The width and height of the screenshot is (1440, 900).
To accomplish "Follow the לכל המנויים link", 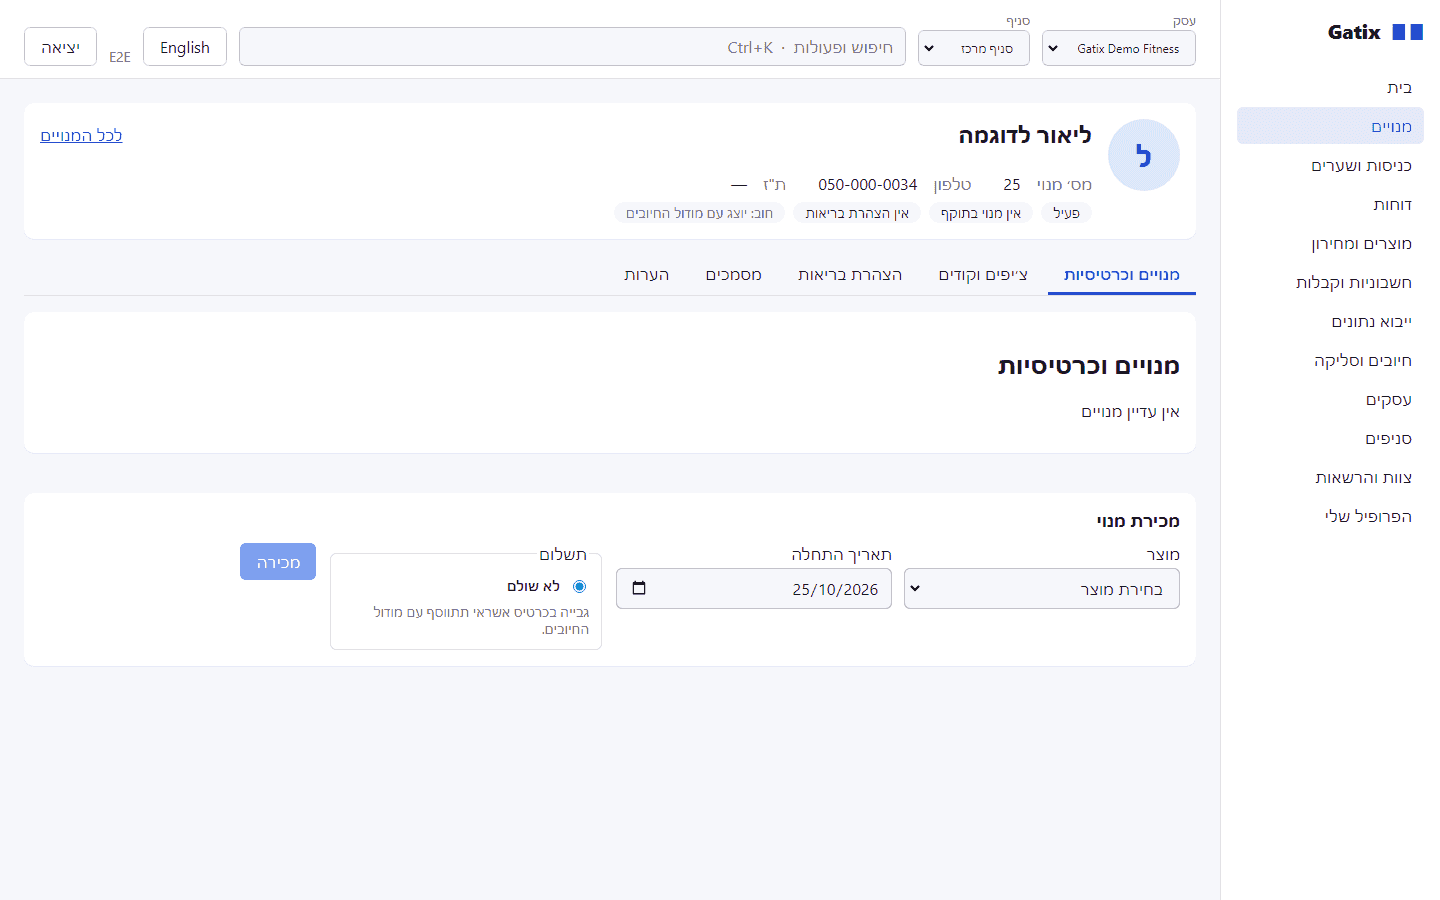I will 81,135.
